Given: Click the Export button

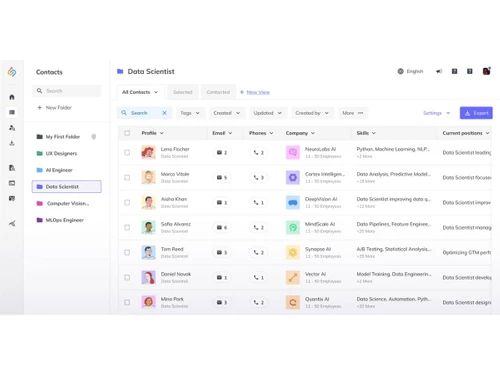Looking at the screenshot, I should (476, 113).
